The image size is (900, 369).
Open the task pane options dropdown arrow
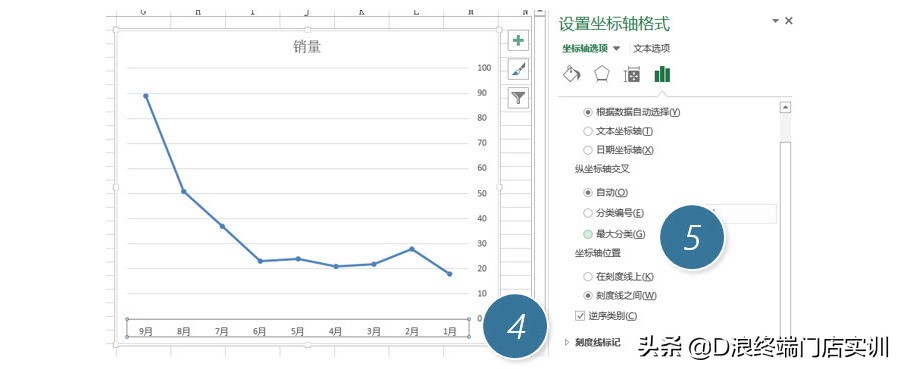tap(775, 21)
